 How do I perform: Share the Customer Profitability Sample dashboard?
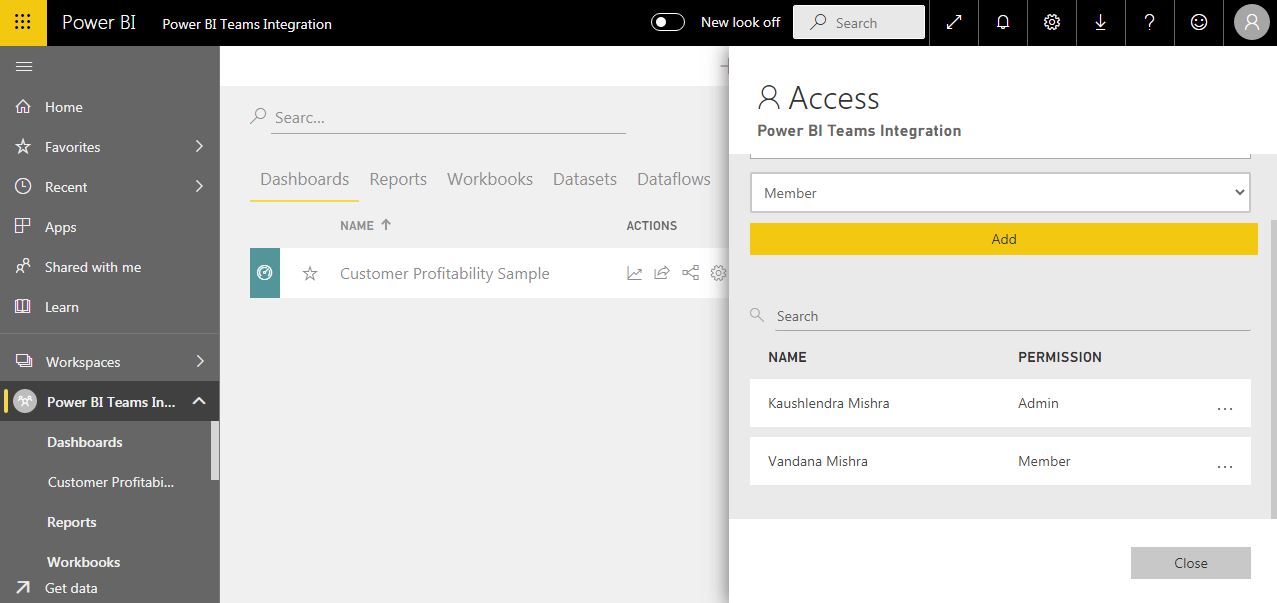point(661,273)
